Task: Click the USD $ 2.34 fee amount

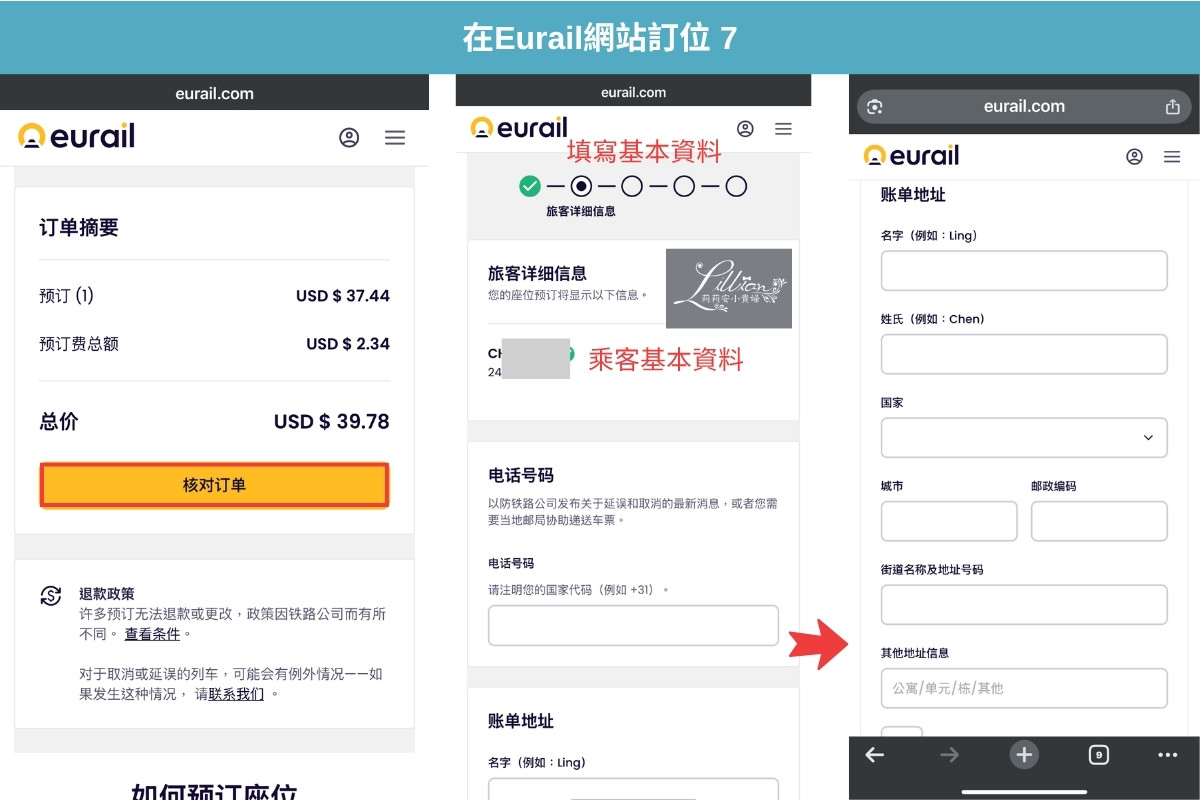Action: coord(348,344)
